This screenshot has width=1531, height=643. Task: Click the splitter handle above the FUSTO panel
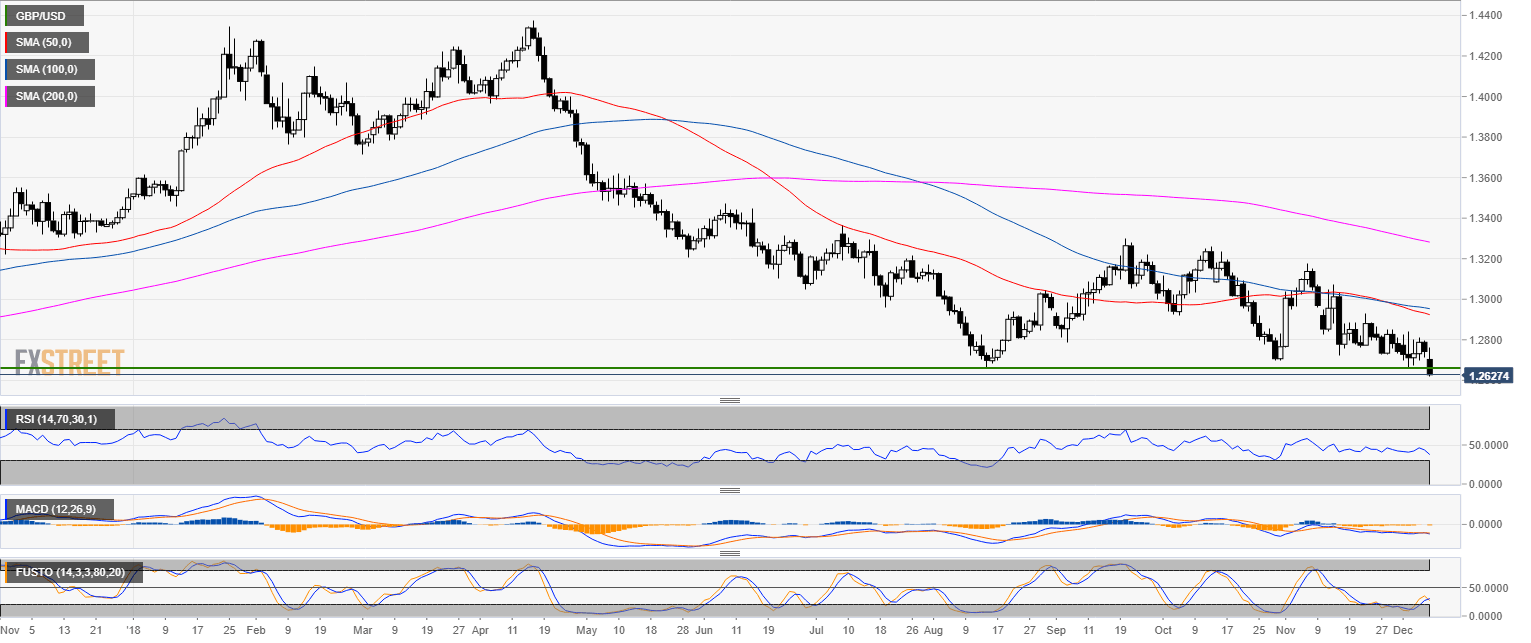point(729,553)
